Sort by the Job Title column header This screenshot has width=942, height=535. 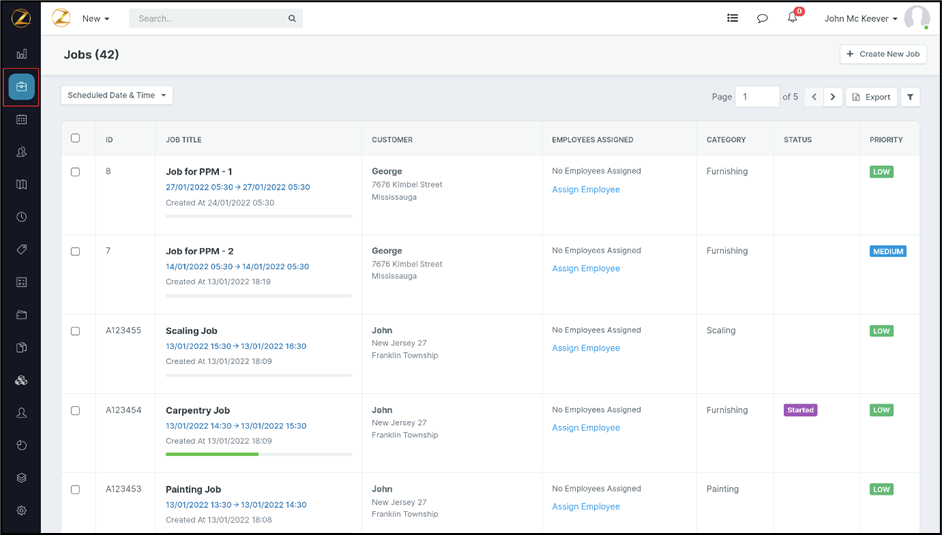[x=184, y=140]
